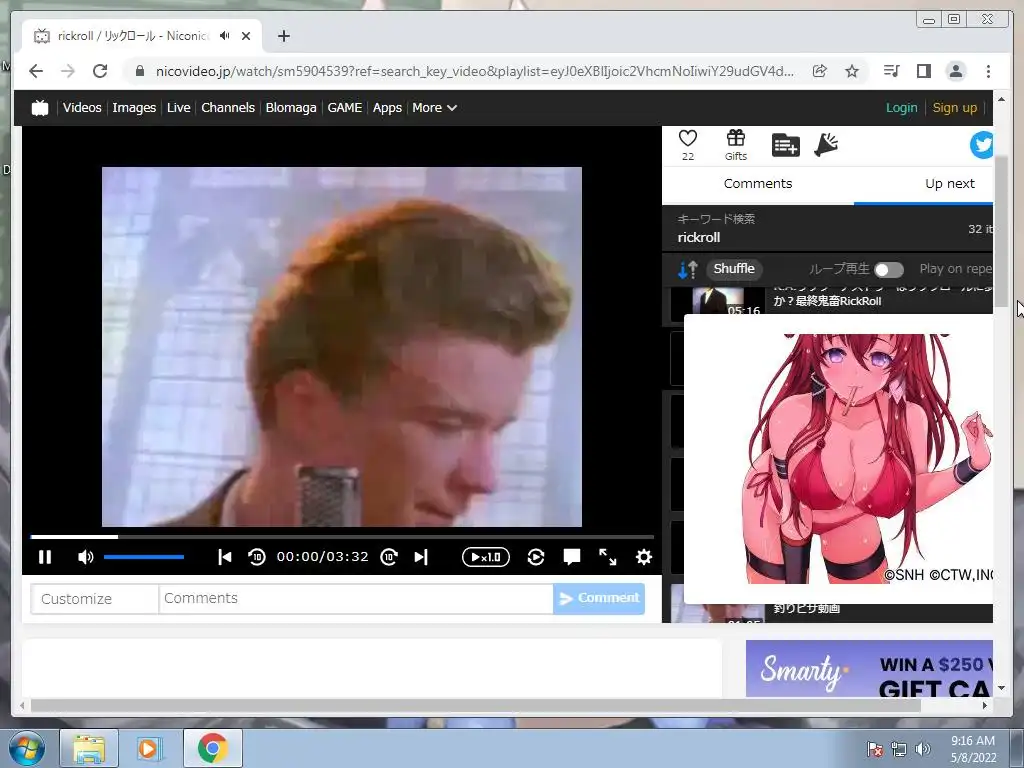Open the Chrome profile avatar
The height and width of the screenshot is (768, 1024).
(x=955, y=71)
